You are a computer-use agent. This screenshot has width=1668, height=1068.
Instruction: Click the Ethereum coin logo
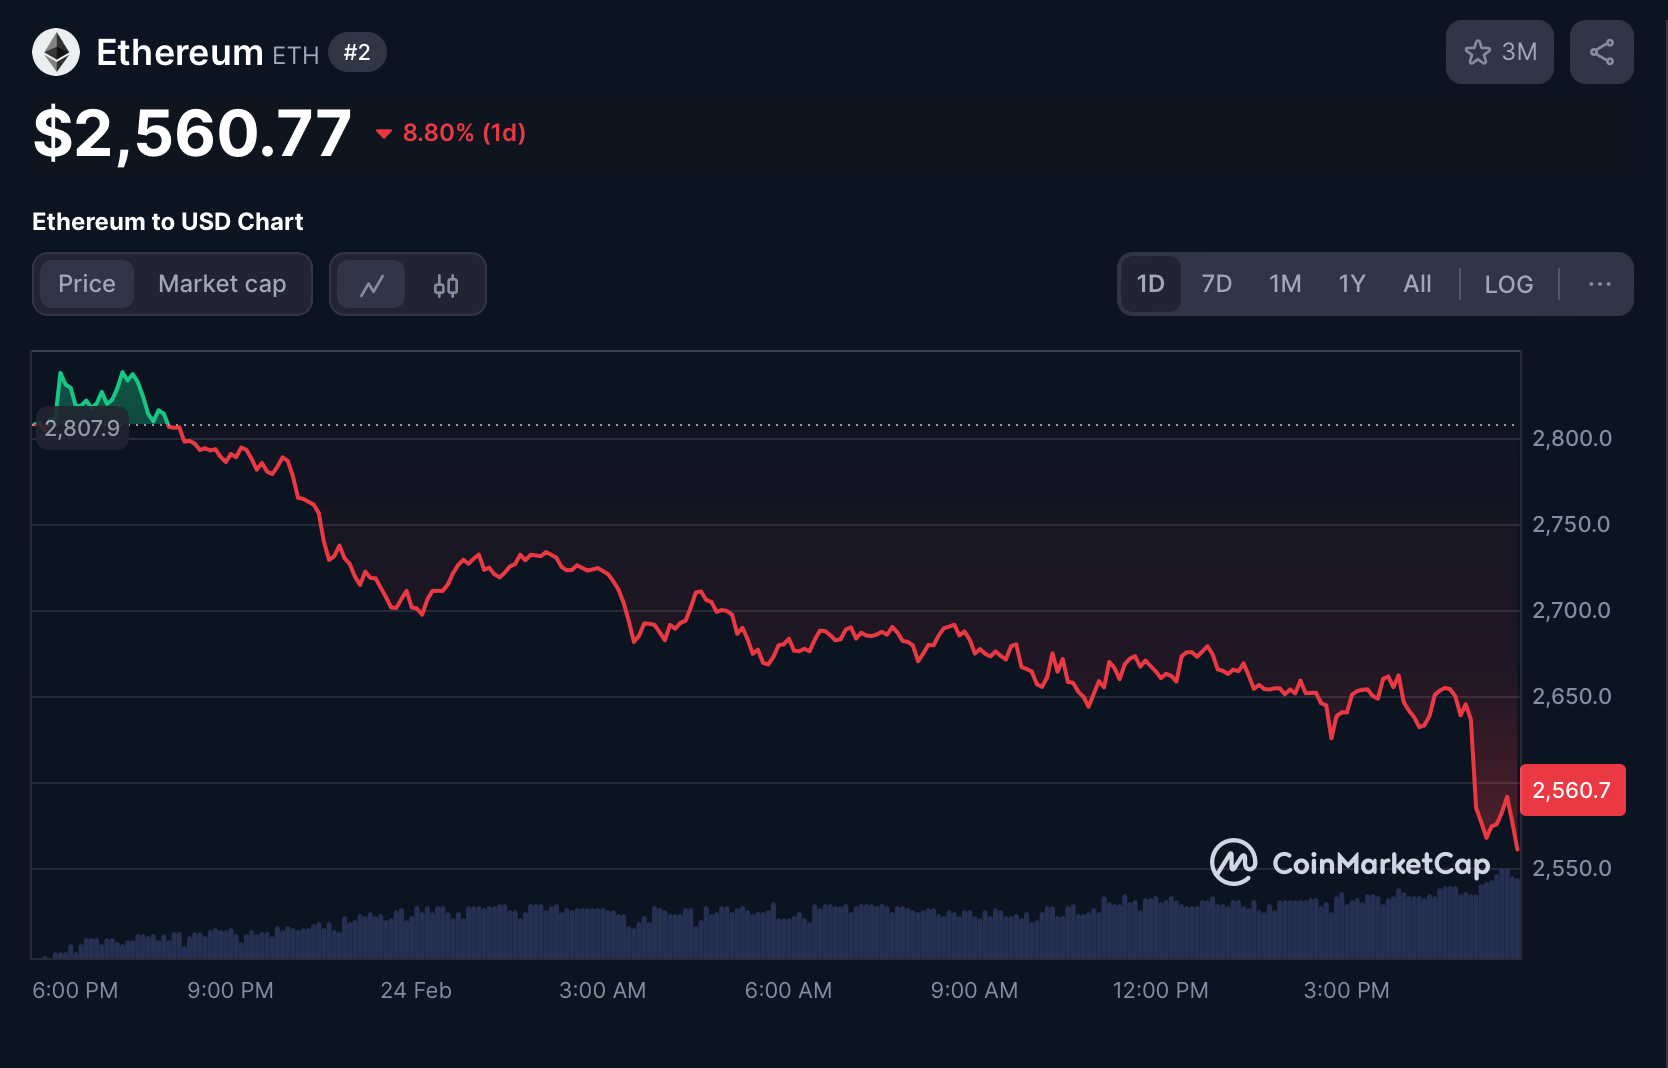pyautogui.click(x=56, y=52)
